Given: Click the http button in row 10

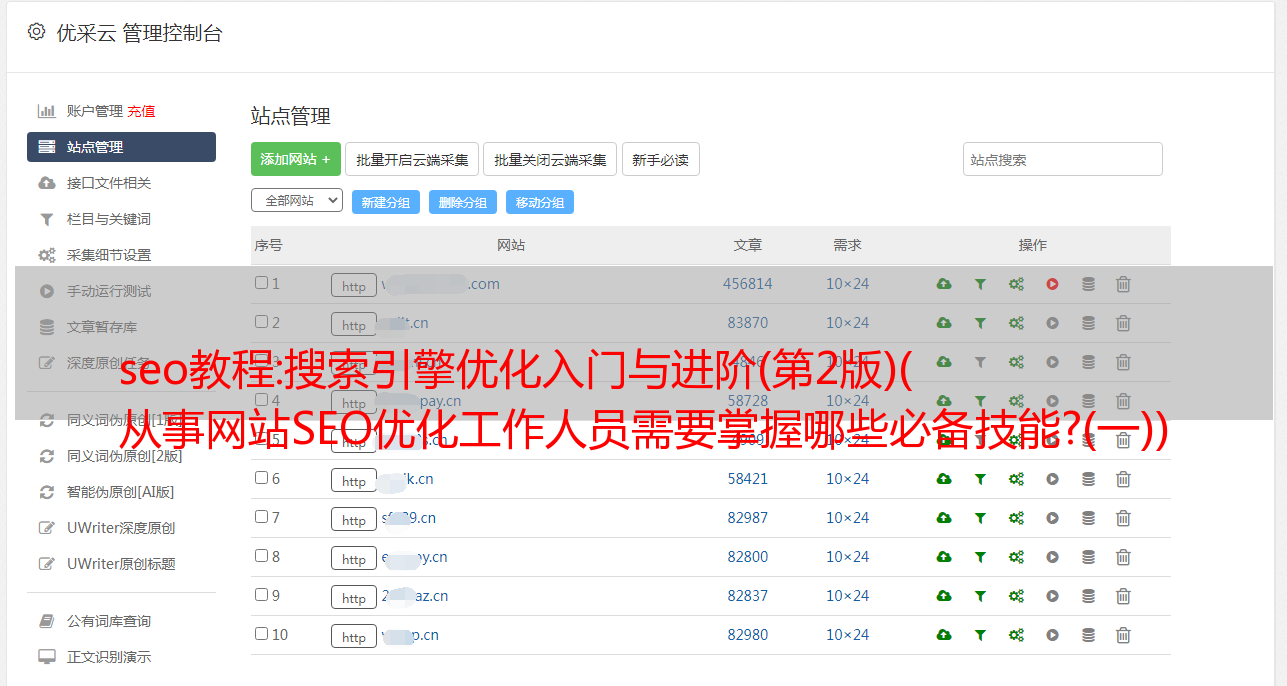Looking at the screenshot, I should pos(354,636).
